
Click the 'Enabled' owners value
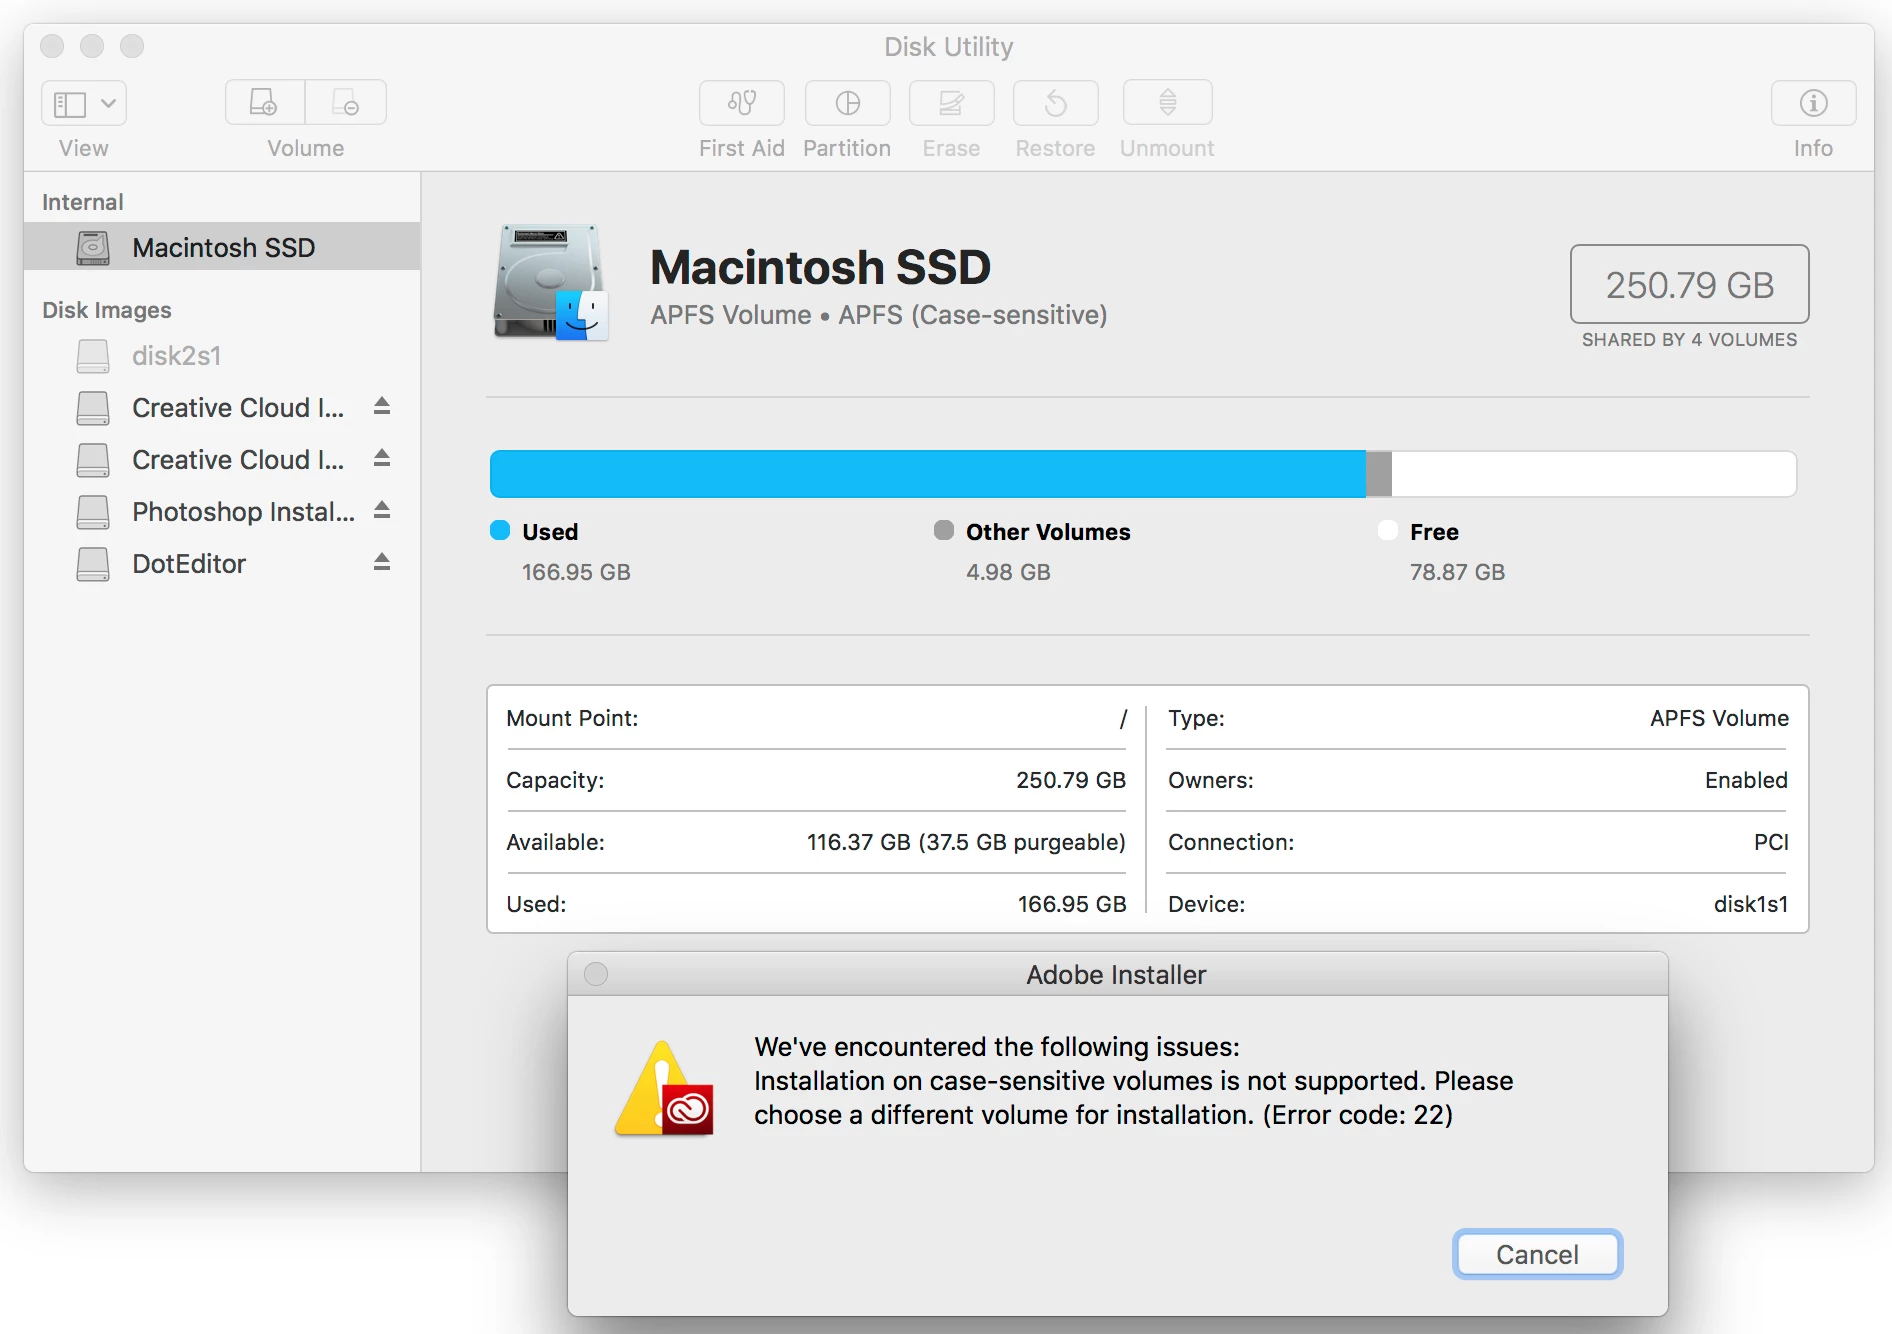click(1746, 780)
